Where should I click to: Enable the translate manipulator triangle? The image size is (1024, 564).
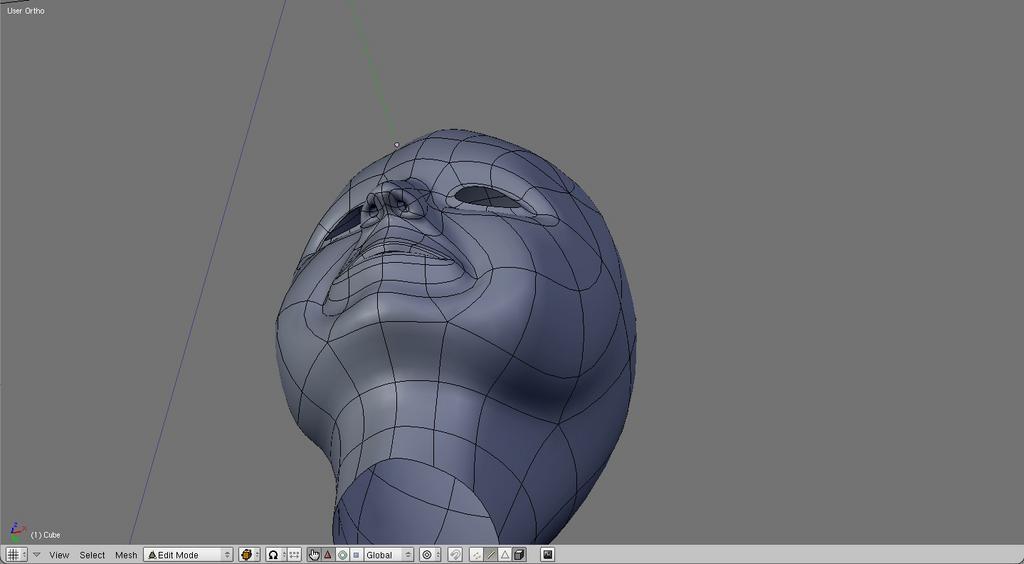click(328, 555)
